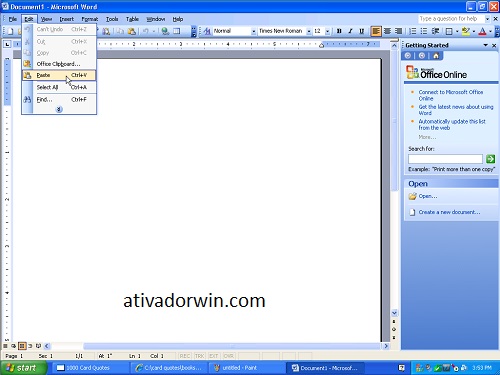
Task: Start the Office Online search
Action: [x=490, y=159]
